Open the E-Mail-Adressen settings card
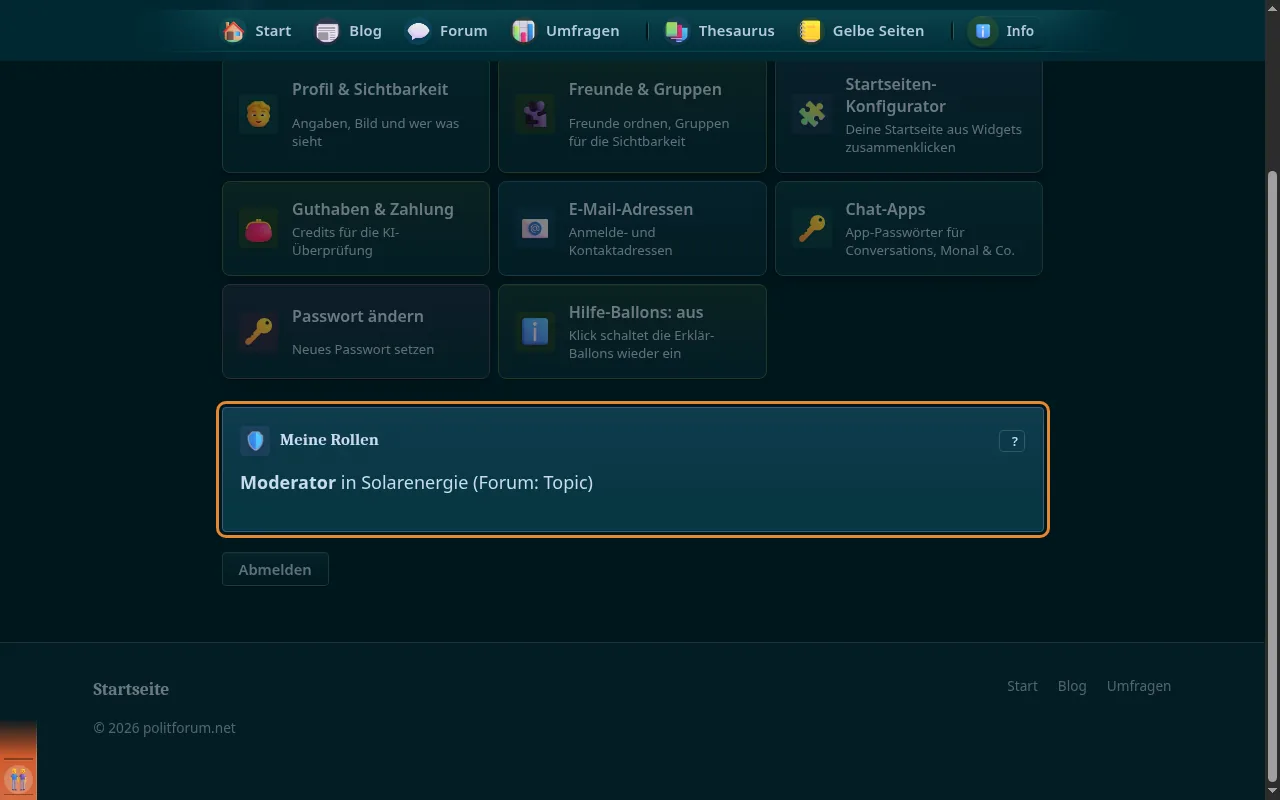Viewport: 1280px width, 800px height. pyautogui.click(x=632, y=228)
